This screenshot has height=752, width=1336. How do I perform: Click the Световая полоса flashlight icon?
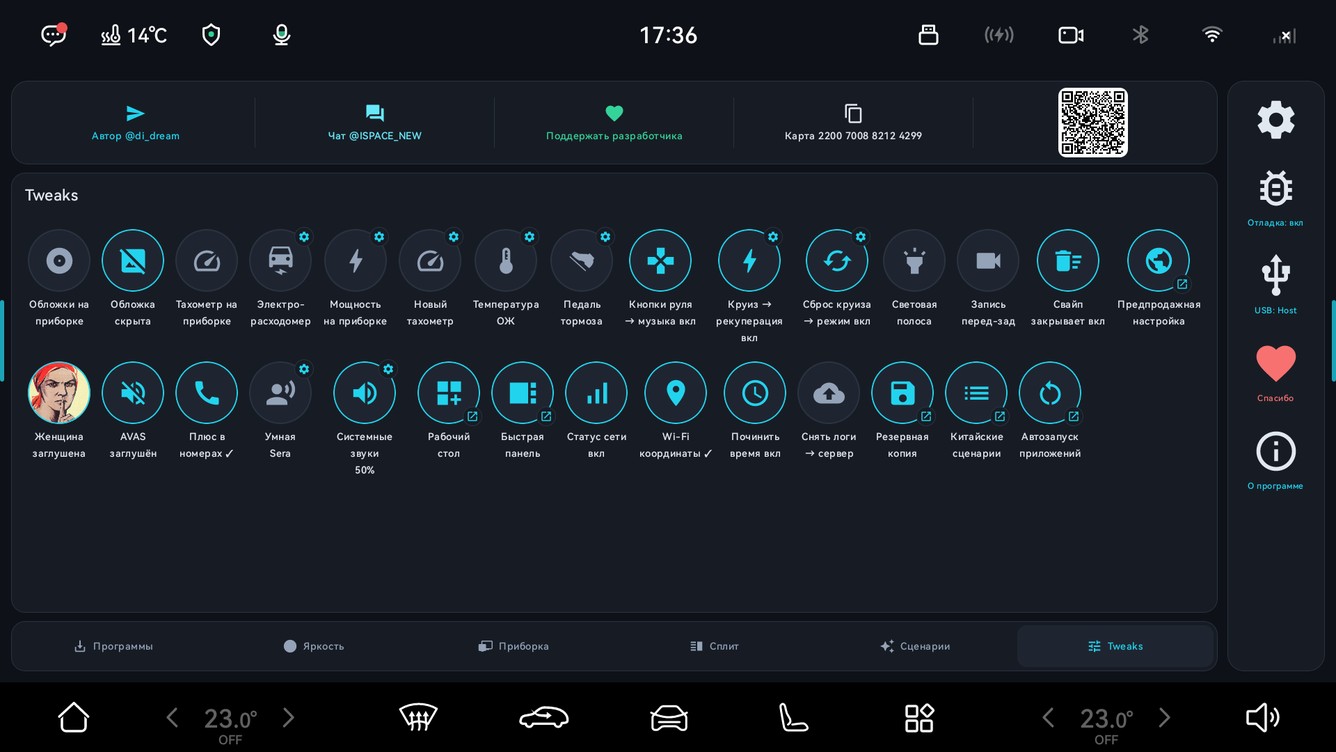(x=914, y=261)
